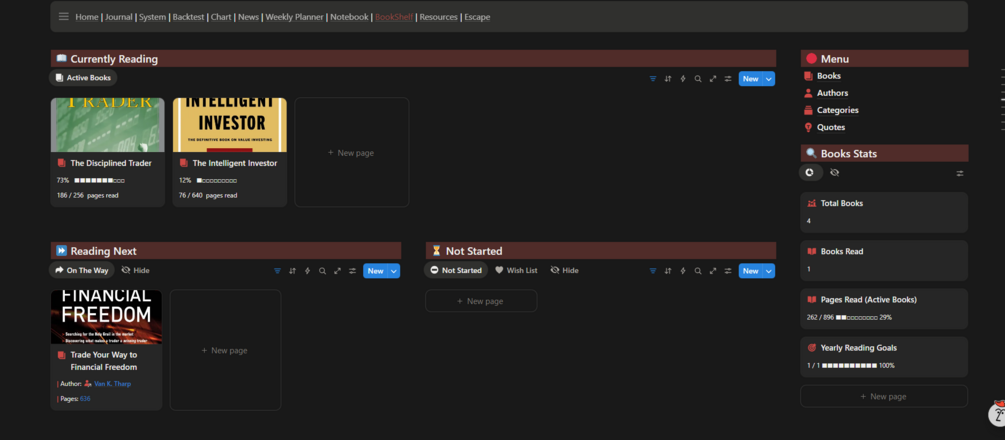Open the floating assistant face icon
1005x440 pixels.
click(999, 414)
